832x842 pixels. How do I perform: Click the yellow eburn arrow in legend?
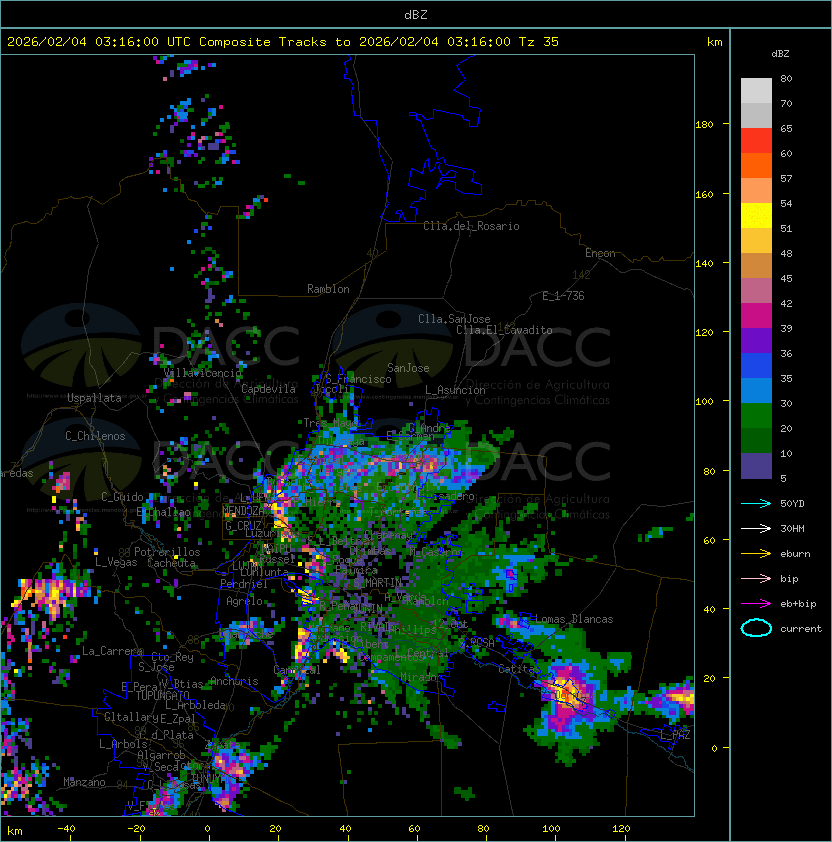coord(756,554)
